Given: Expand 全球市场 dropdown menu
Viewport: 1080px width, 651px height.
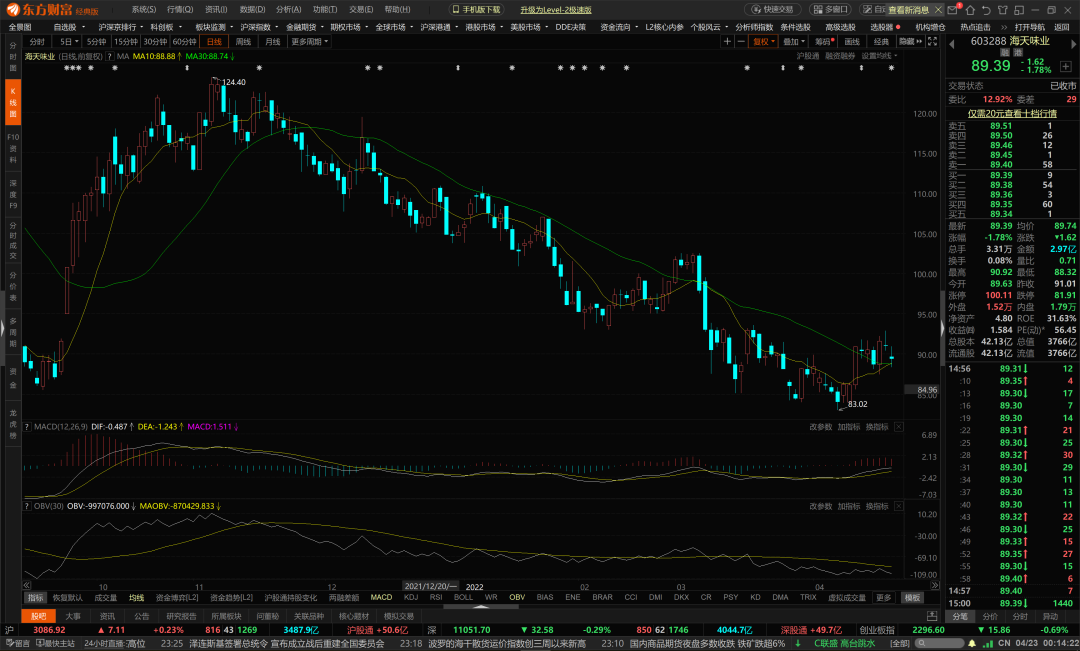Looking at the screenshot, I should (393, 27).
